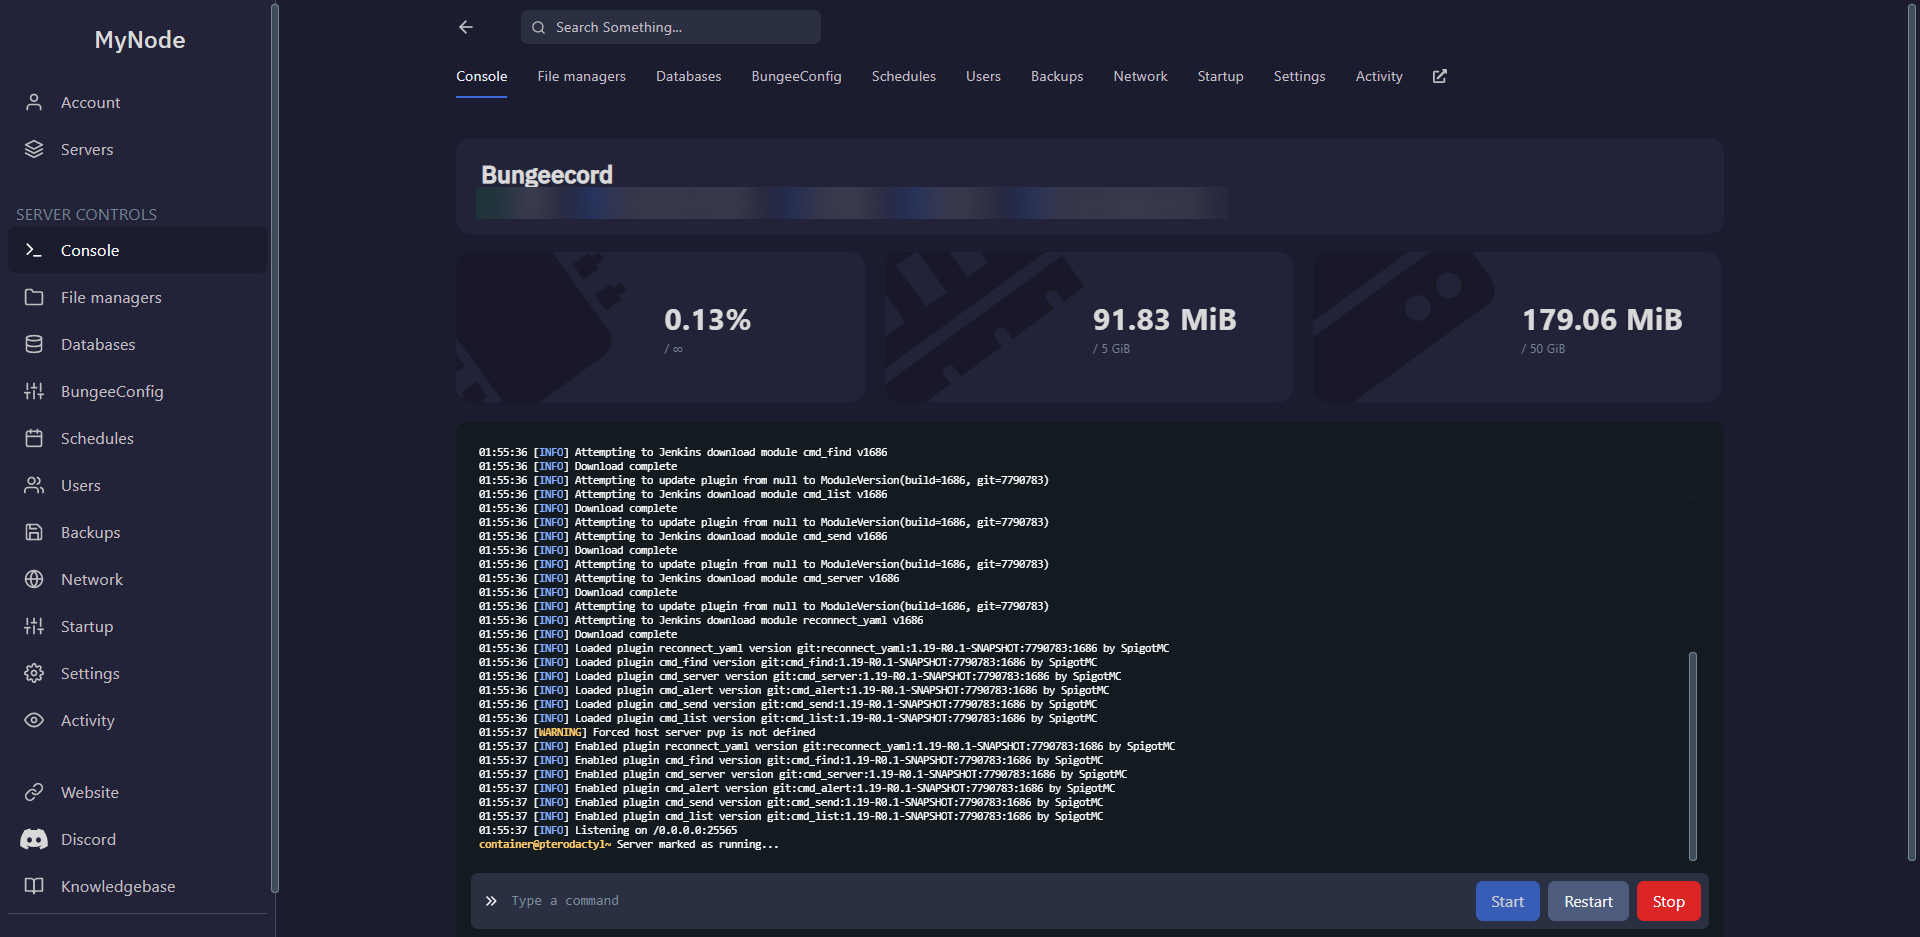Open external link icon in tab bar

pyautogui.click(x=1439, y=76)
